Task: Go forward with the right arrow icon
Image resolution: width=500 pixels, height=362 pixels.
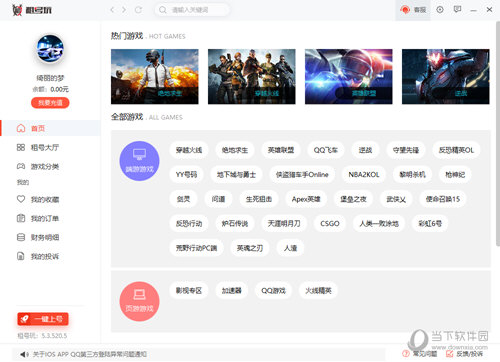Action: pyautogui.click(x=124, y=10)
